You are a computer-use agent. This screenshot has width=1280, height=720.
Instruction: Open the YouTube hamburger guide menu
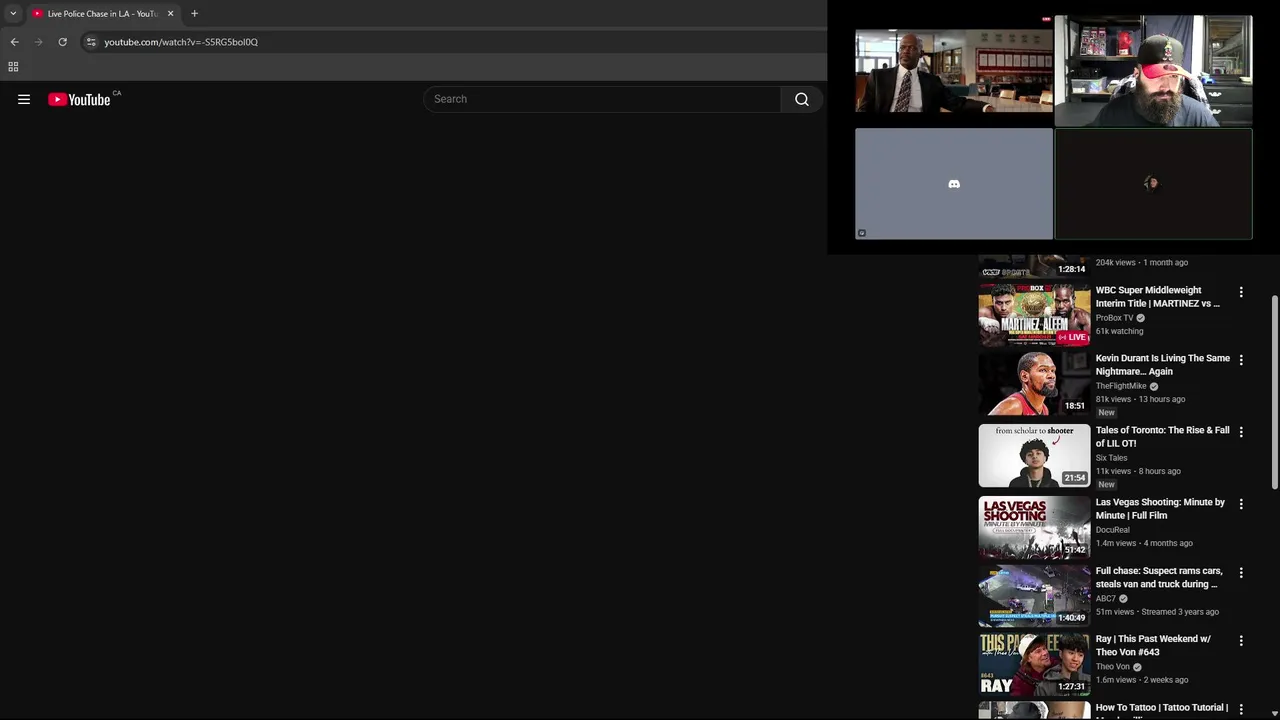tap(24, 99)
